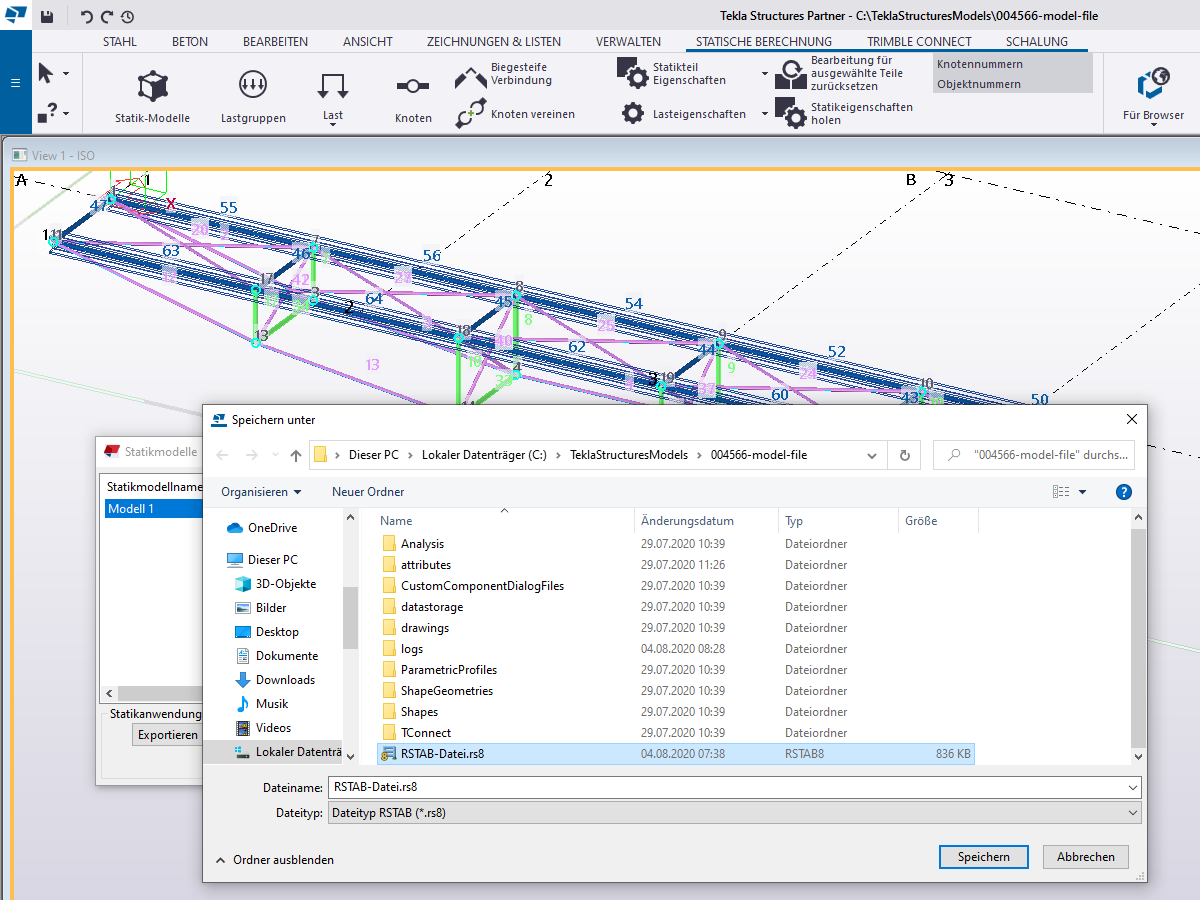Expand the Statikteil Eigenschaften dropdown arrow
1200x900 pixels.
click(765, 74)
